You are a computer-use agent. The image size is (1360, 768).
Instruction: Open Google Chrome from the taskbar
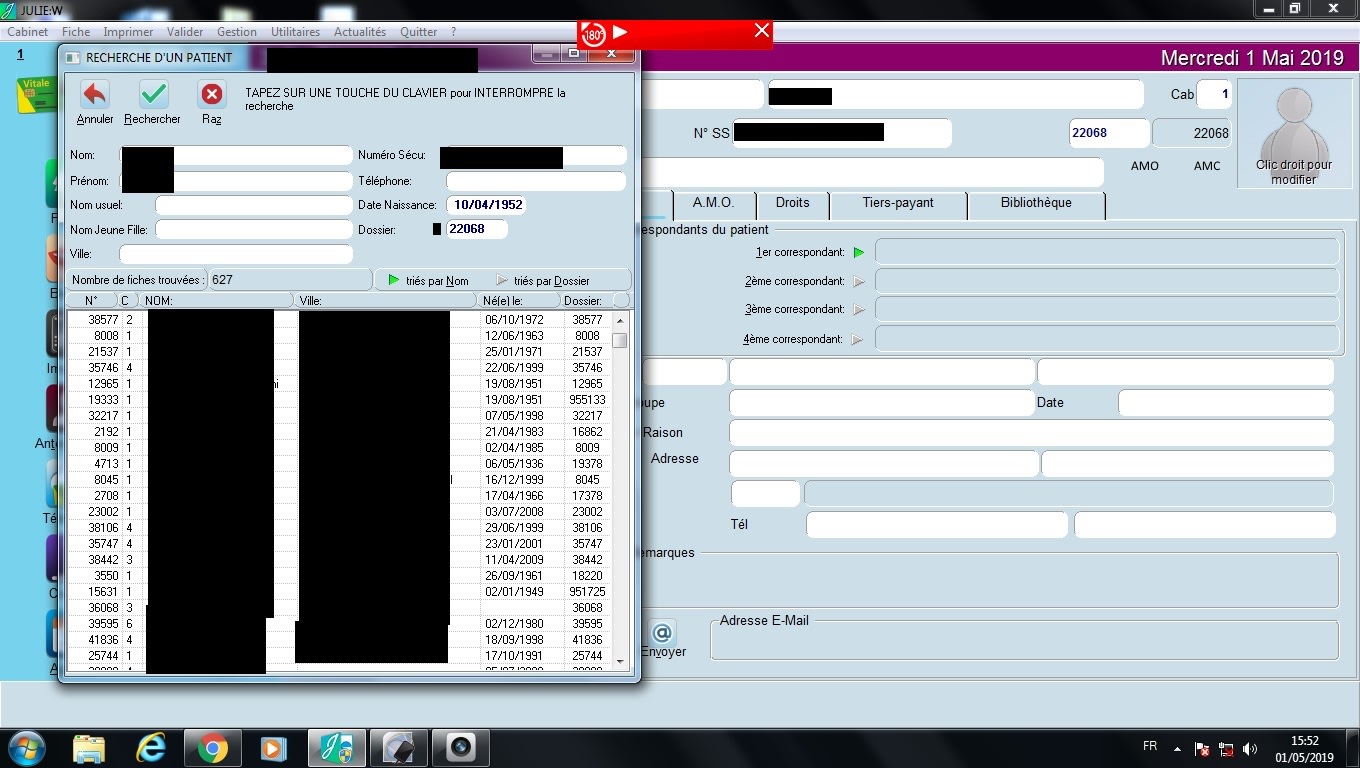(212, 747)
